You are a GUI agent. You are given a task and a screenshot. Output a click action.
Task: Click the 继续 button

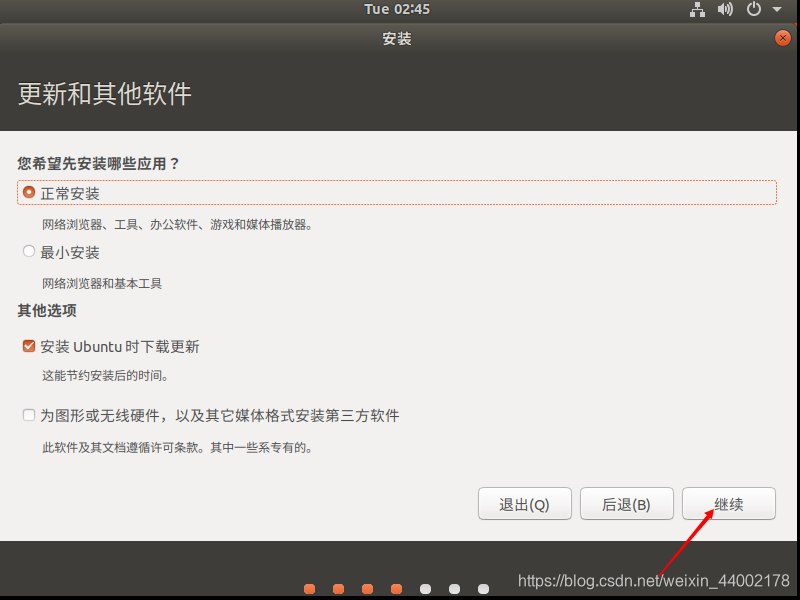[x=729, y=504]
